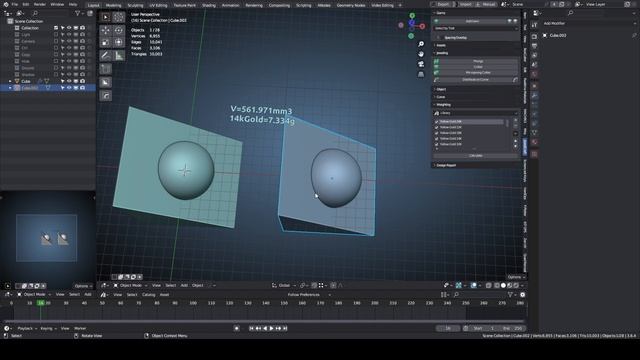
Task: Switch to the Sculpting workspace tab
Action: coord(135,5)
